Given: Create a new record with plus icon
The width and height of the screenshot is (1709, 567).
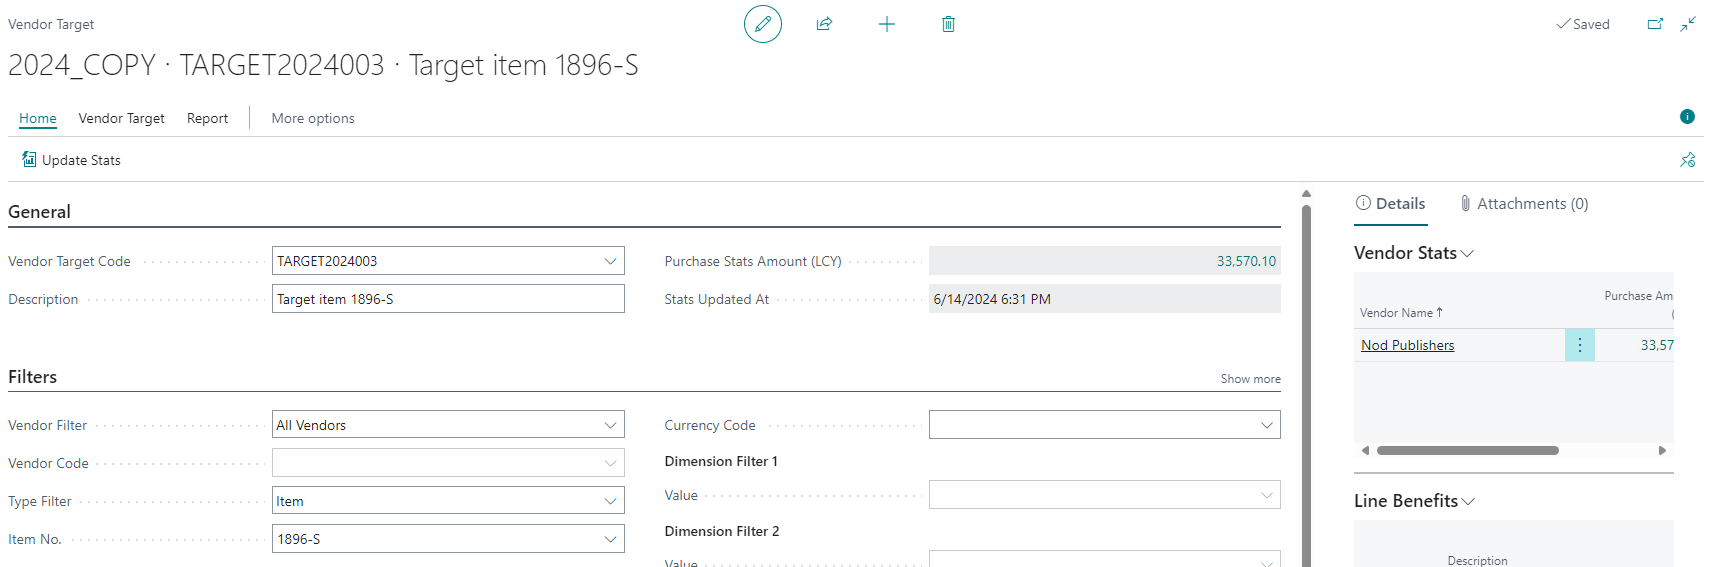Looking at the screenshot, I should 887,24.
